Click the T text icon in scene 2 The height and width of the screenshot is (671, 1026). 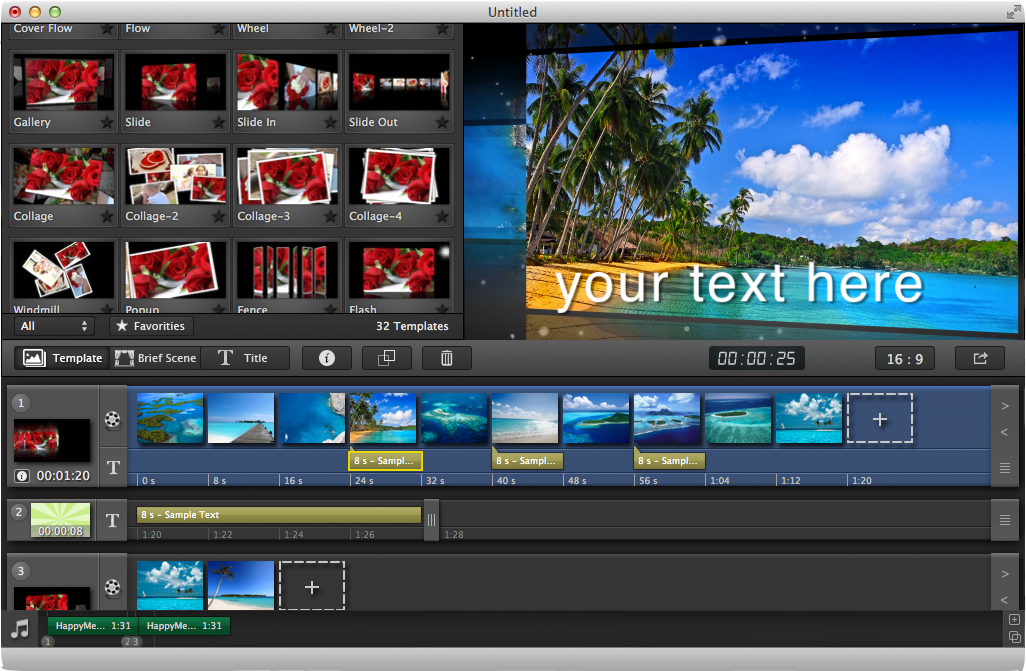pos(113,520)
